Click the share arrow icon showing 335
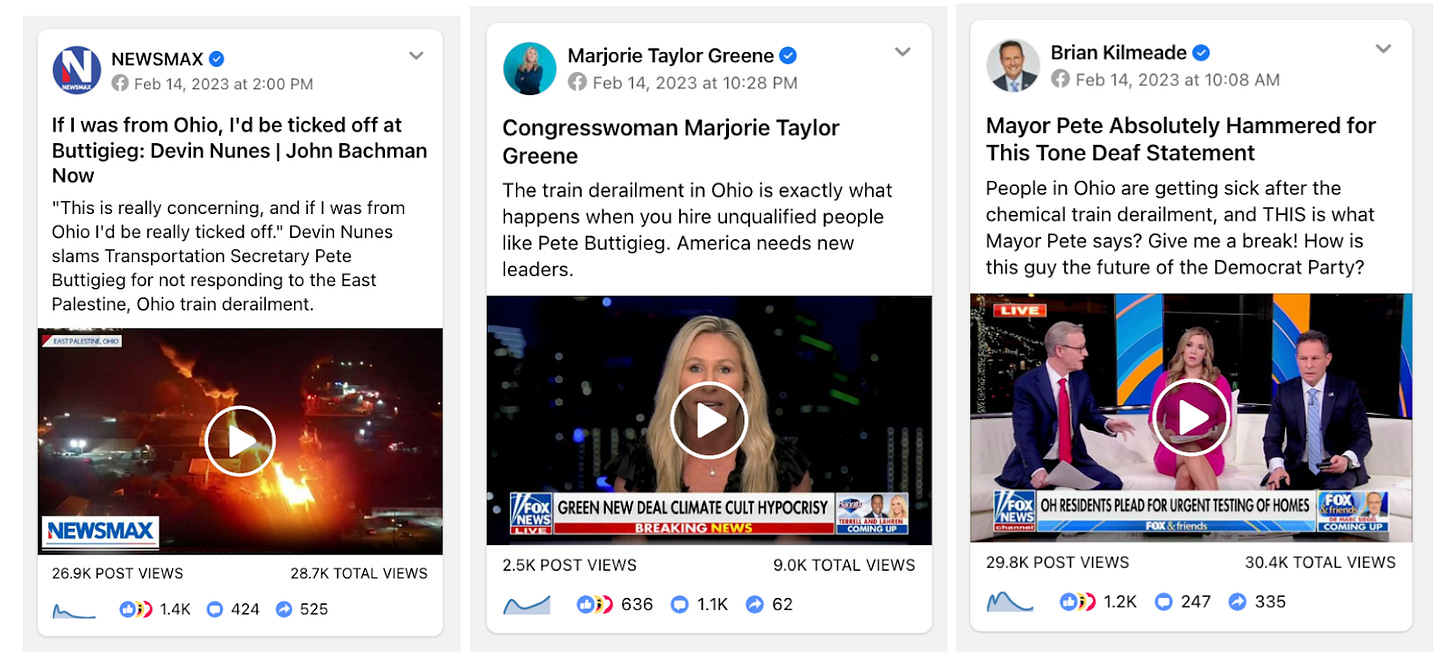This screenshot has width=1456, height=670. (x=1237, y=602)
